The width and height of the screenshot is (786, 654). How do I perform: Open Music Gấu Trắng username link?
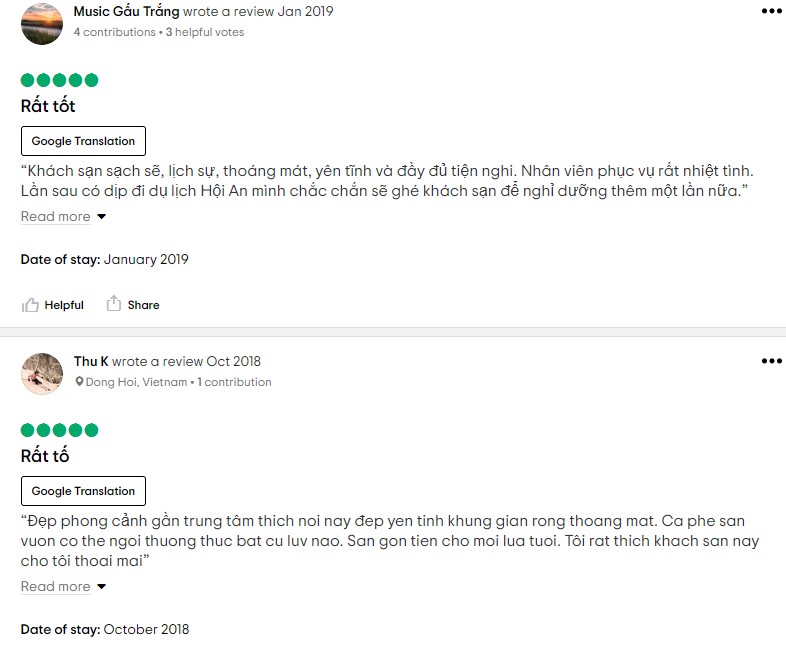point(126,12)
